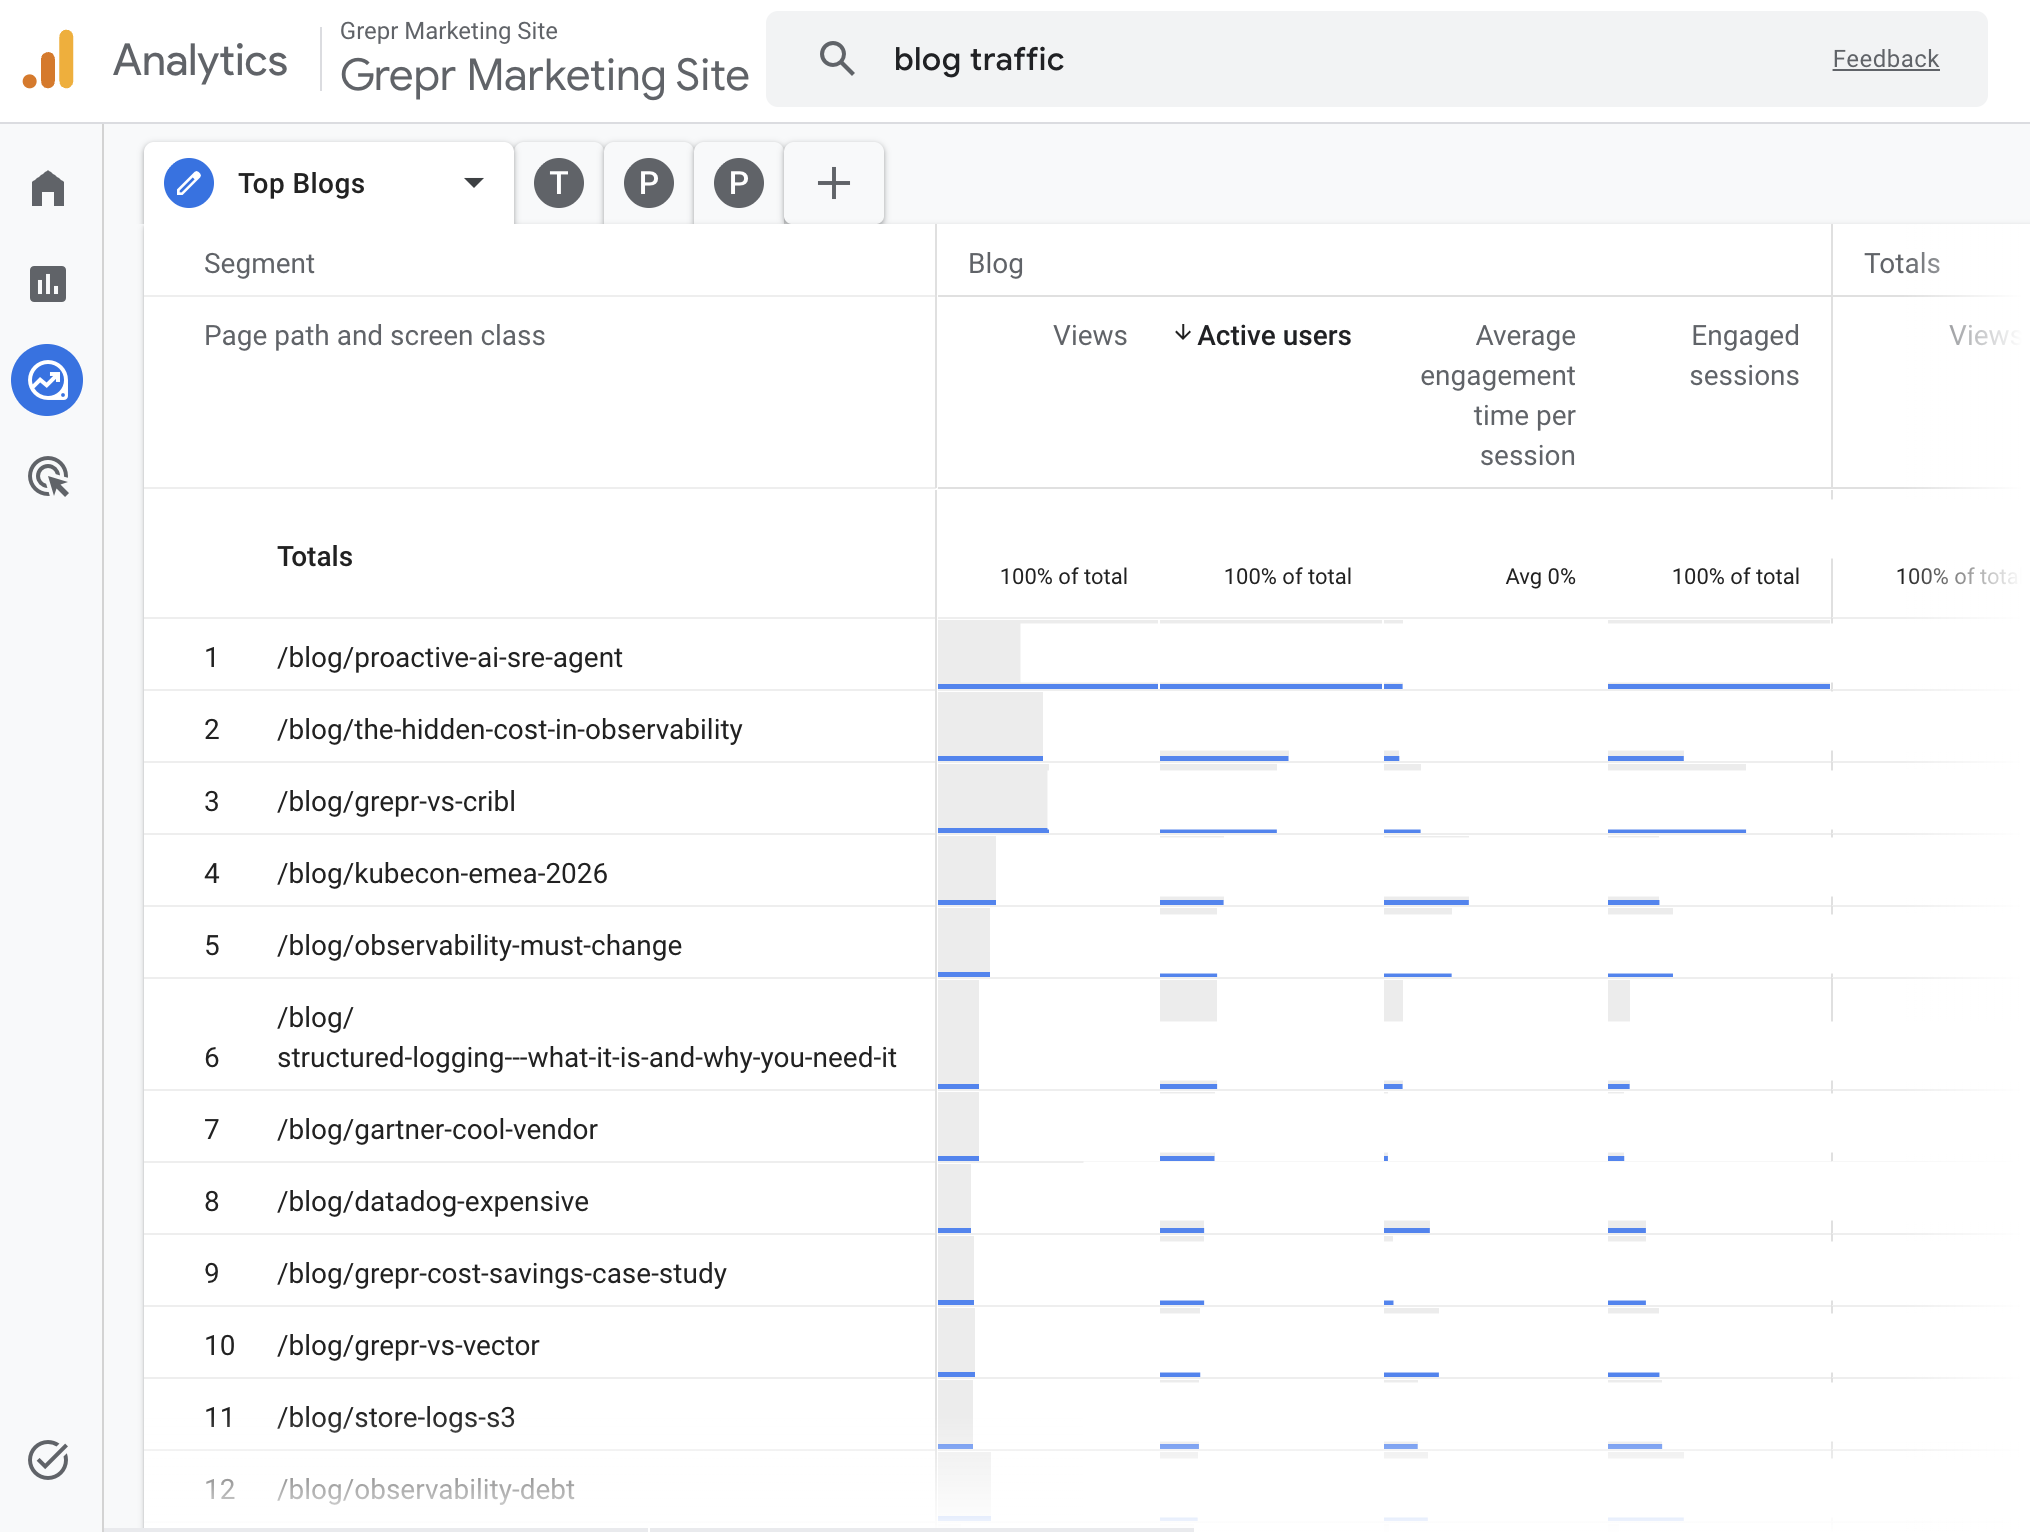Screen dimensions: 2030x1532
Task: Click the Google Analytics logo
Action: [49, 60]
